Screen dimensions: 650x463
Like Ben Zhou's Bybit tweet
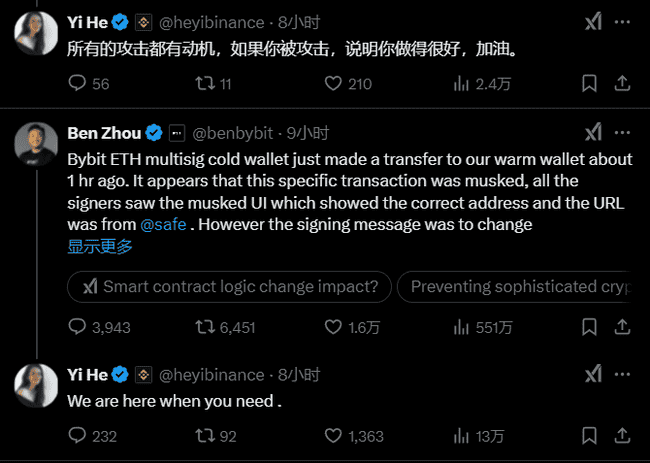335,326
